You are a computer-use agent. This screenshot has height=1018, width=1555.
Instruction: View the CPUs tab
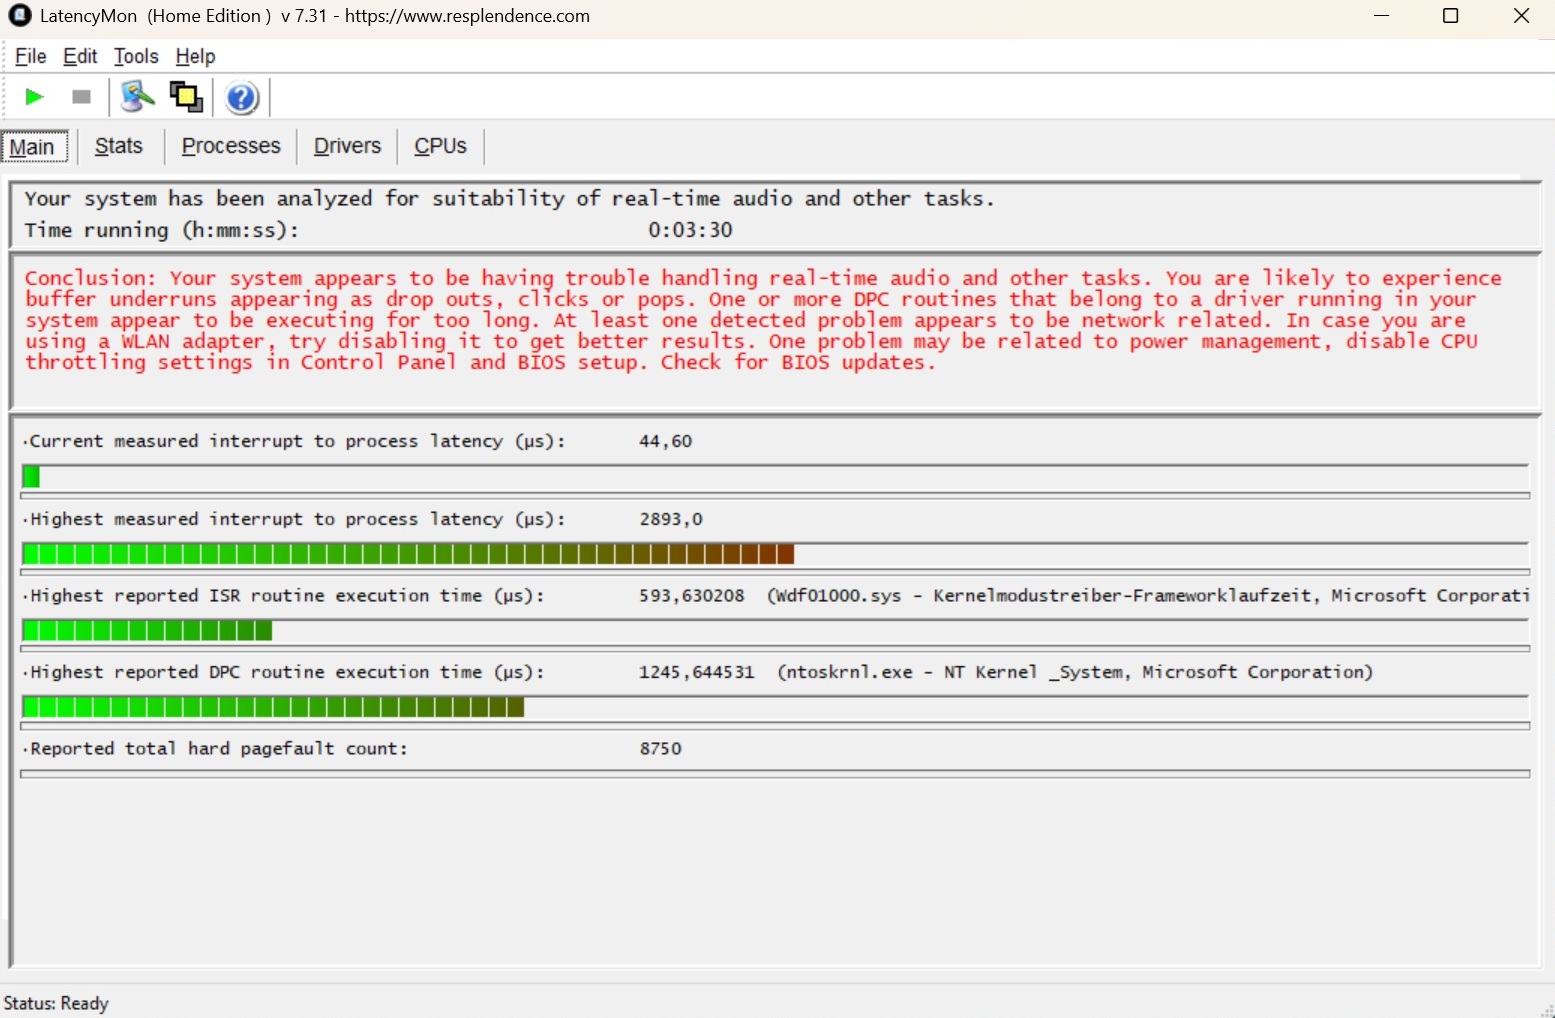440,146
